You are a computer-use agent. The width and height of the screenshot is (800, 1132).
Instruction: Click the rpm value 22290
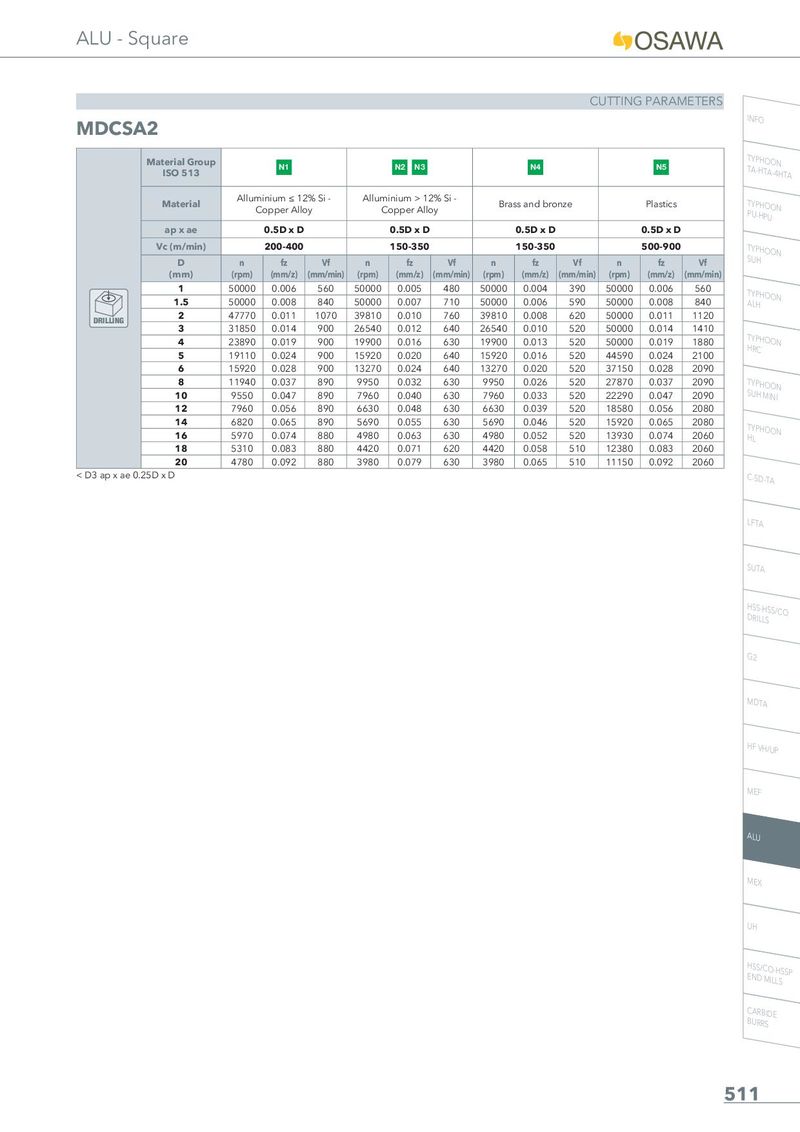[x=619, y=396]
